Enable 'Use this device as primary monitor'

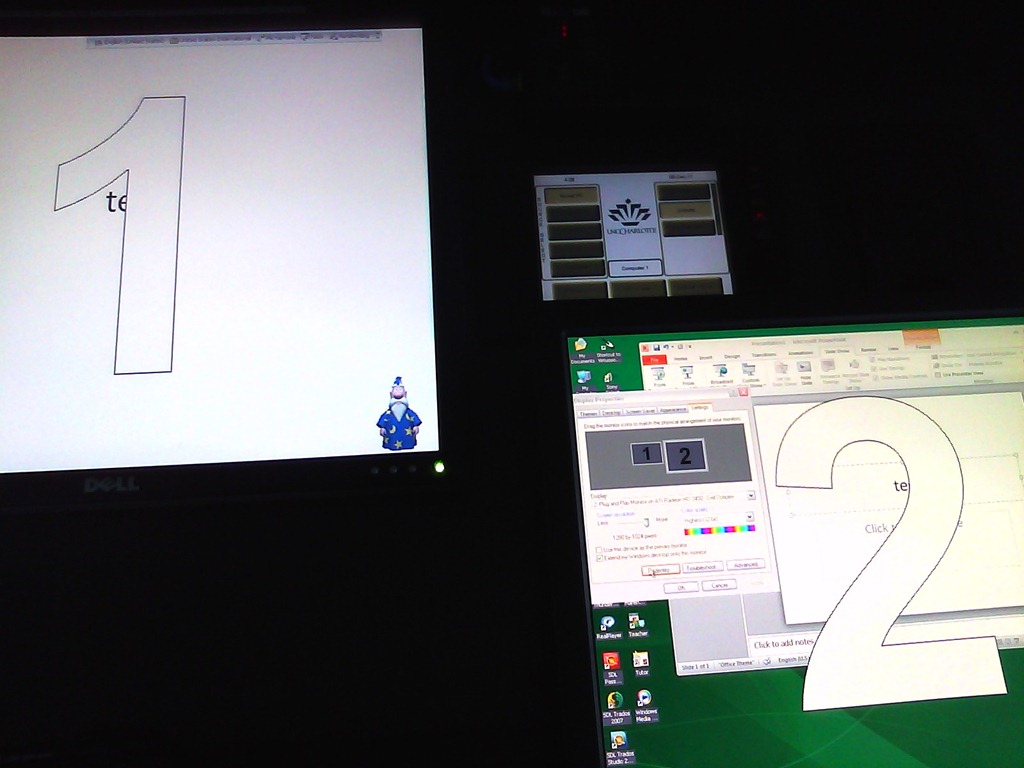597,549
